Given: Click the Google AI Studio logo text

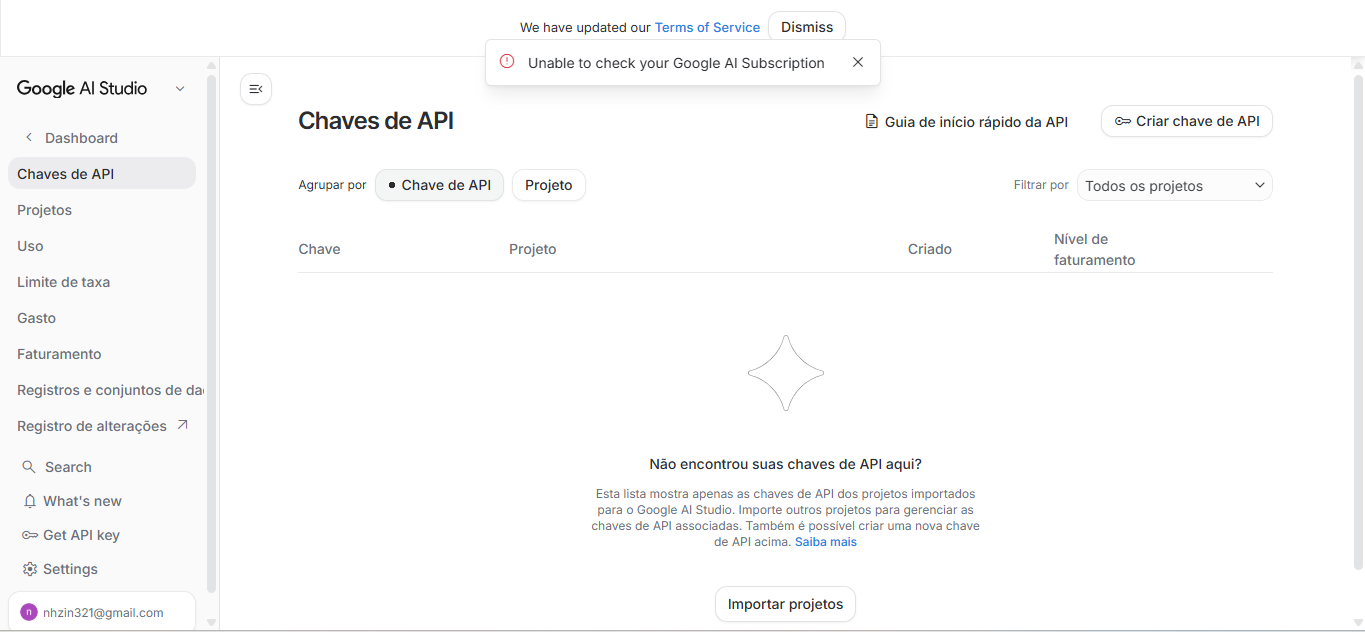Looking at the screenshot, I should coord(82,88).
